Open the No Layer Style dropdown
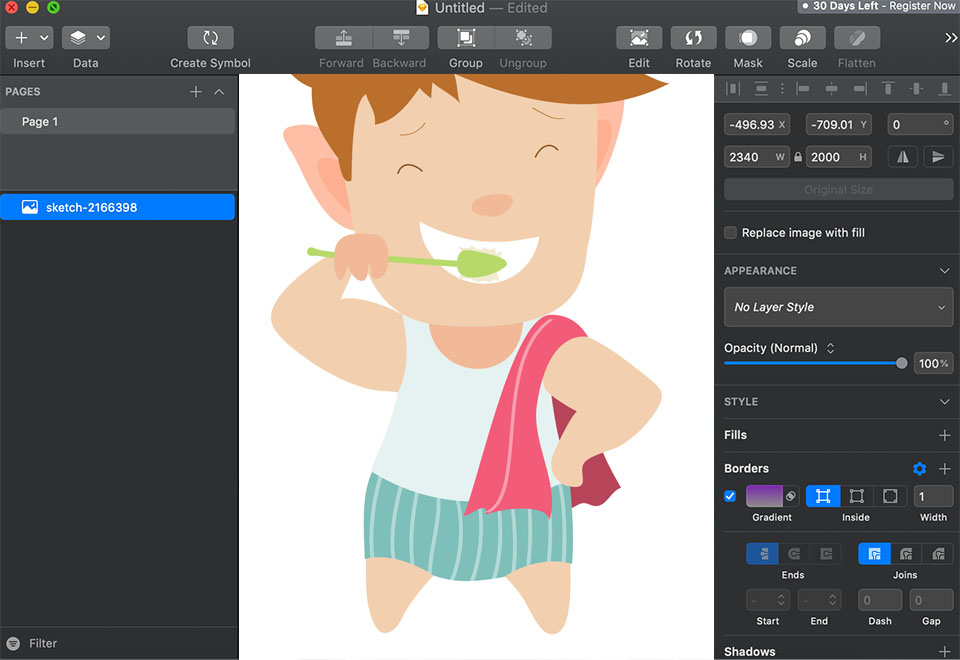The image size is (960, 660). click(838, 307)
